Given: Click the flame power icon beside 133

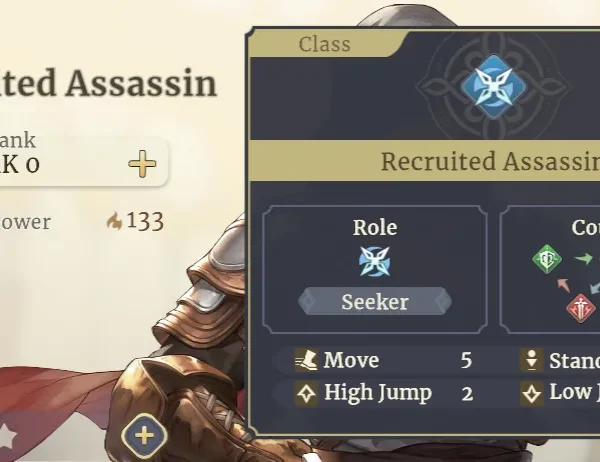Looking at the screenshot, I should click(114, 221).
